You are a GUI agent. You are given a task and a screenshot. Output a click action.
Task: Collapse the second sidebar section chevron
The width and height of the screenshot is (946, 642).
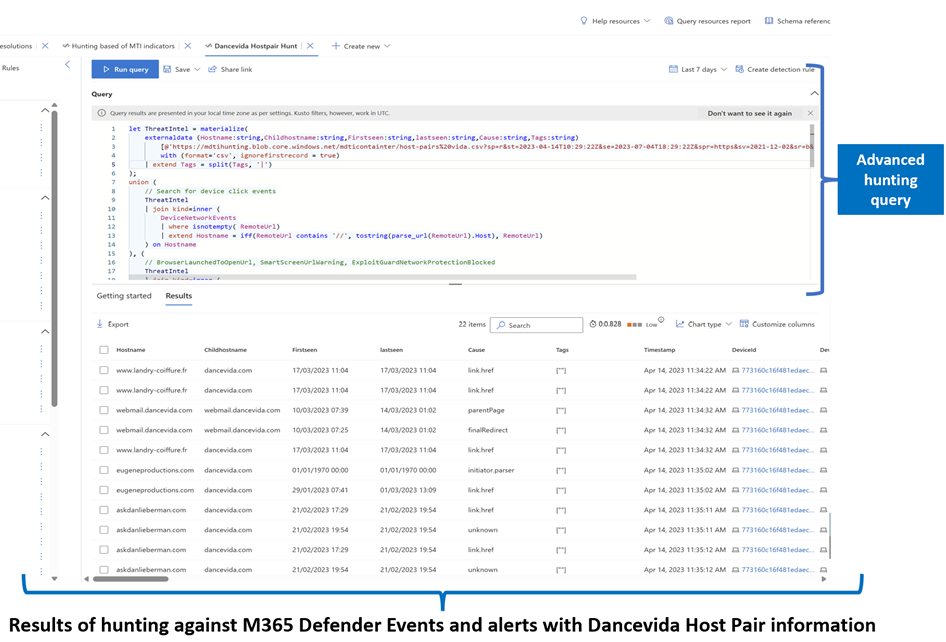tap(45, 198)
